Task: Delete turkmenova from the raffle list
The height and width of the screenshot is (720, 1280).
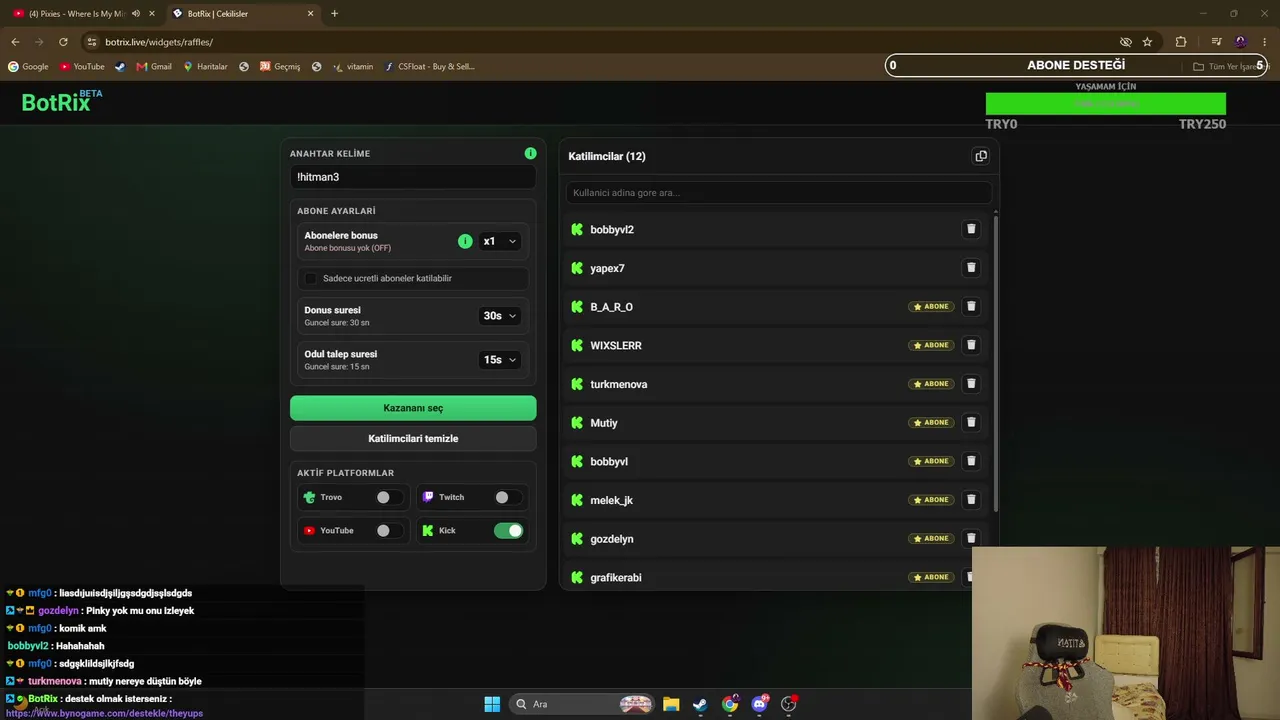Action: click(x=970, y=383)
